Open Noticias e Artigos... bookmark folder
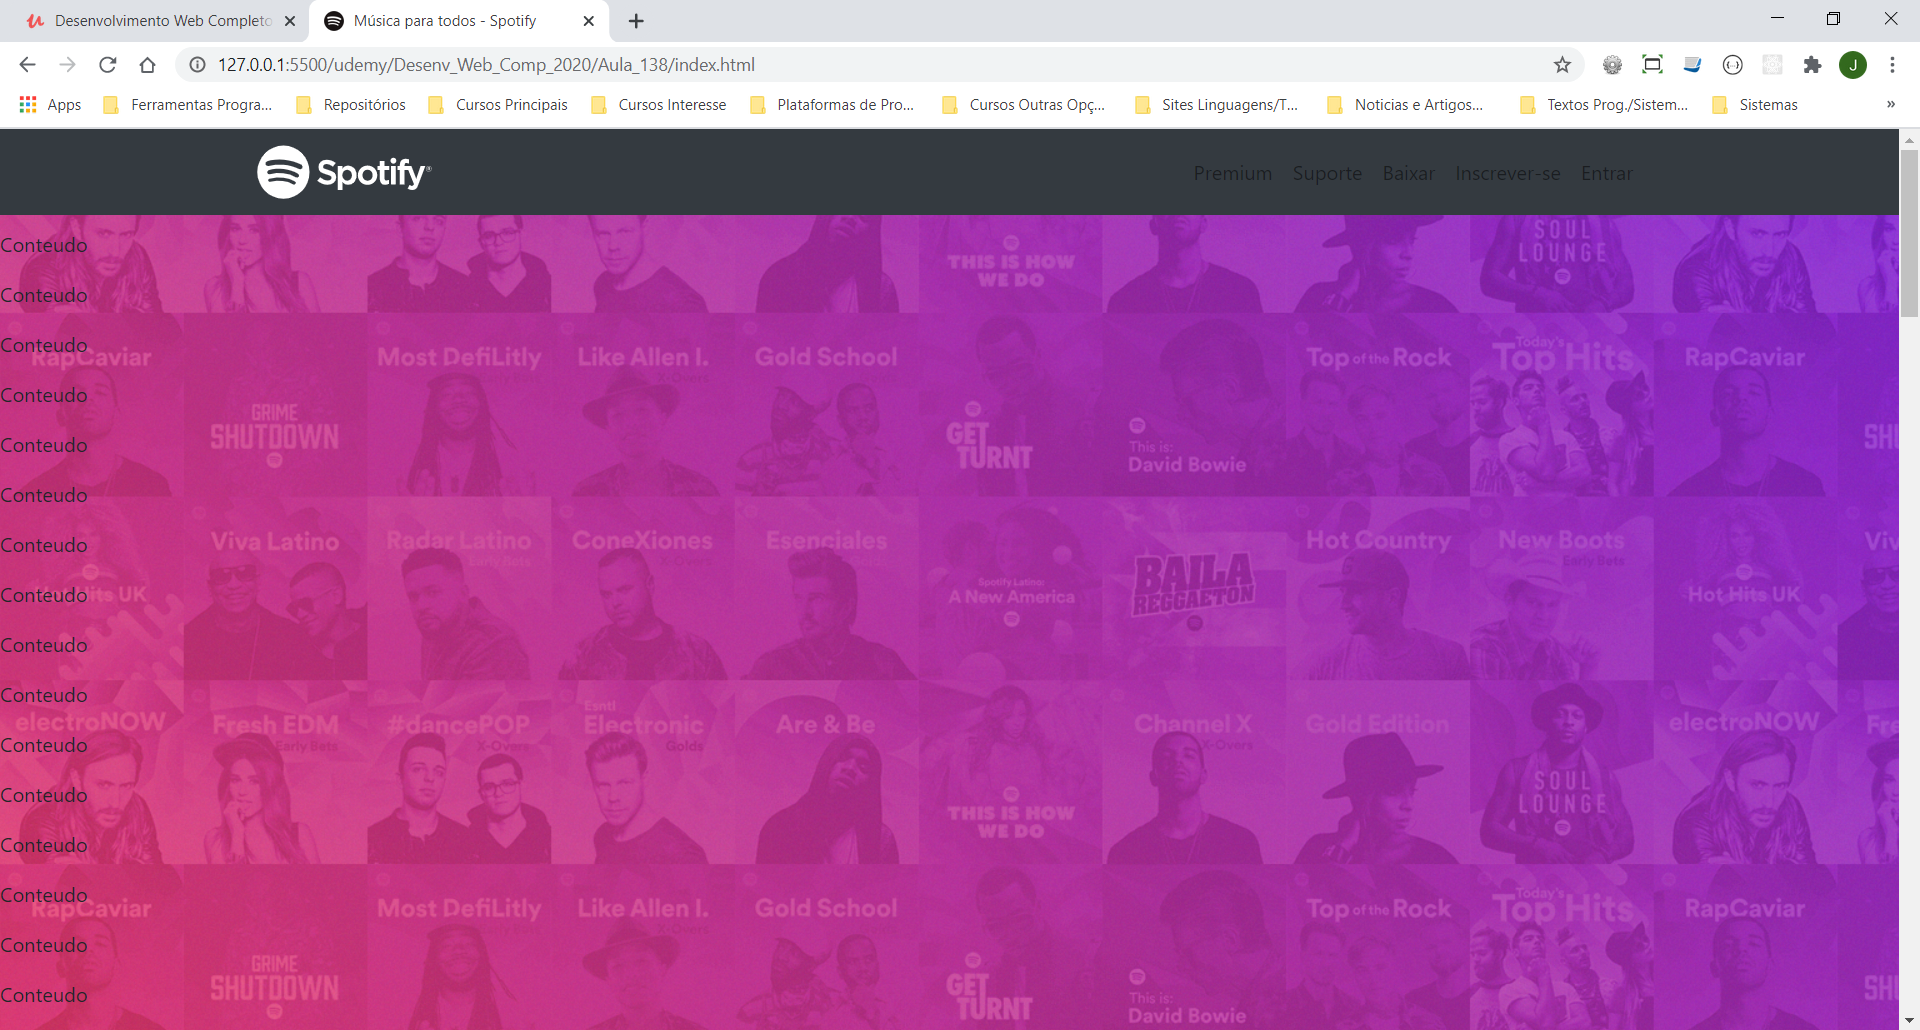The height and width of the screenshot is (1030, 1920). click(x=1405, y=105)
